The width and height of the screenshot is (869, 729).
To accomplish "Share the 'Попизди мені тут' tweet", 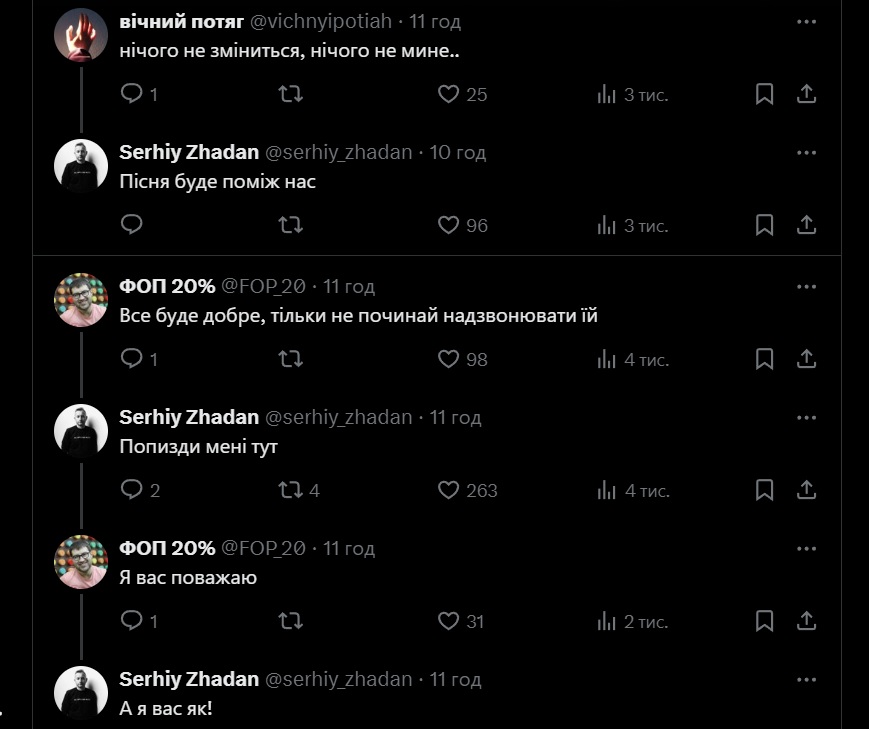I will click(x=807, y=490).
